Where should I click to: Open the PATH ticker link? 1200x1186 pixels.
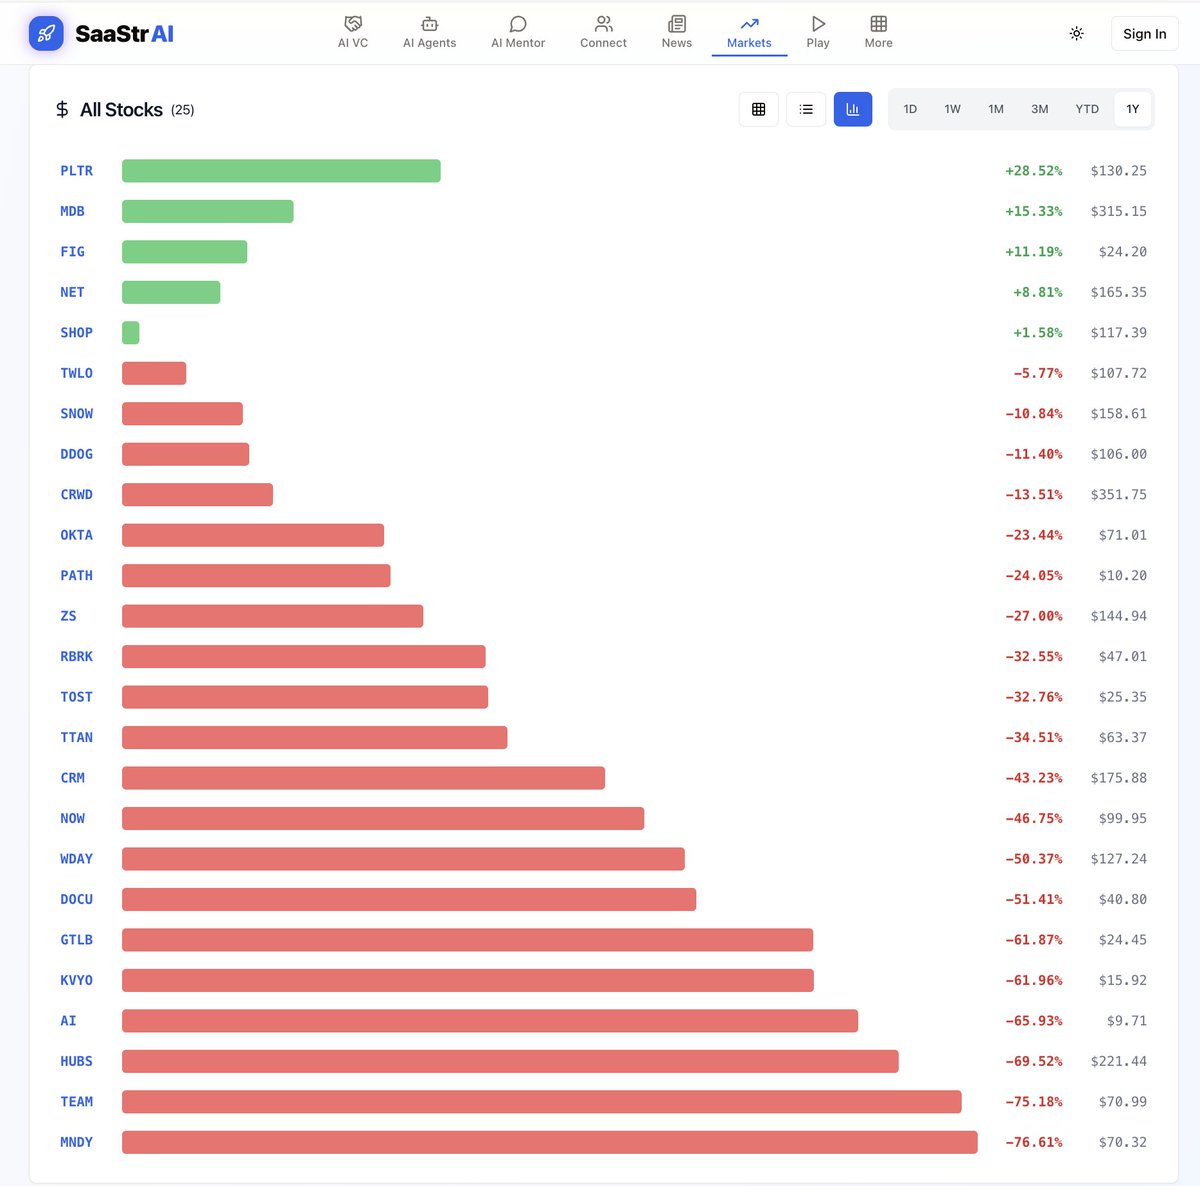76,576
